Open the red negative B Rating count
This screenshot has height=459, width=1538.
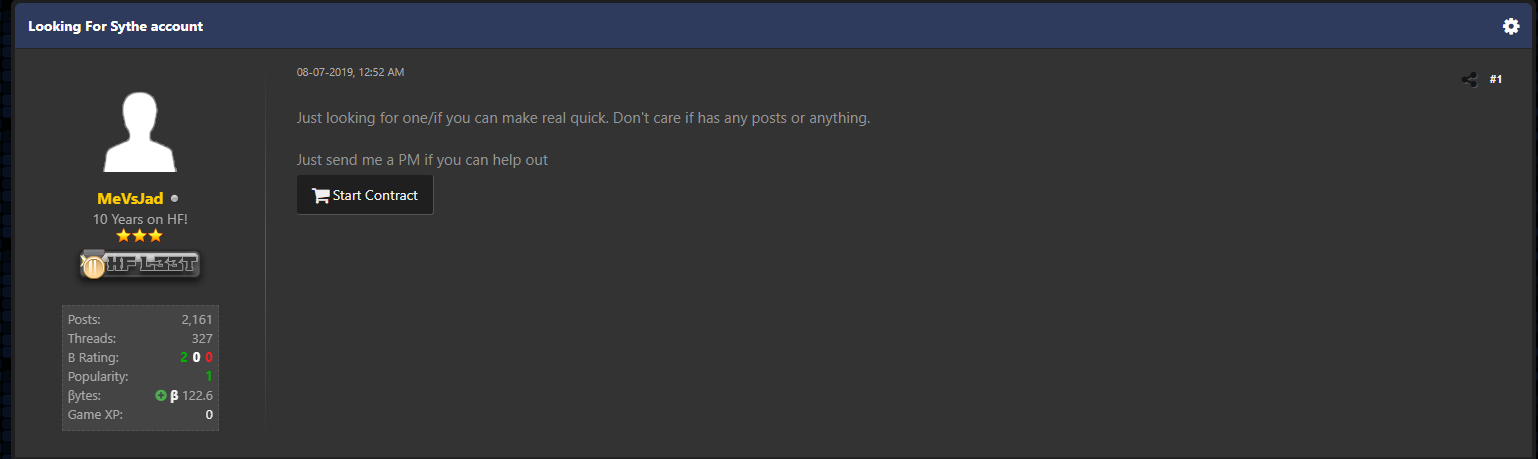point(208,358)
